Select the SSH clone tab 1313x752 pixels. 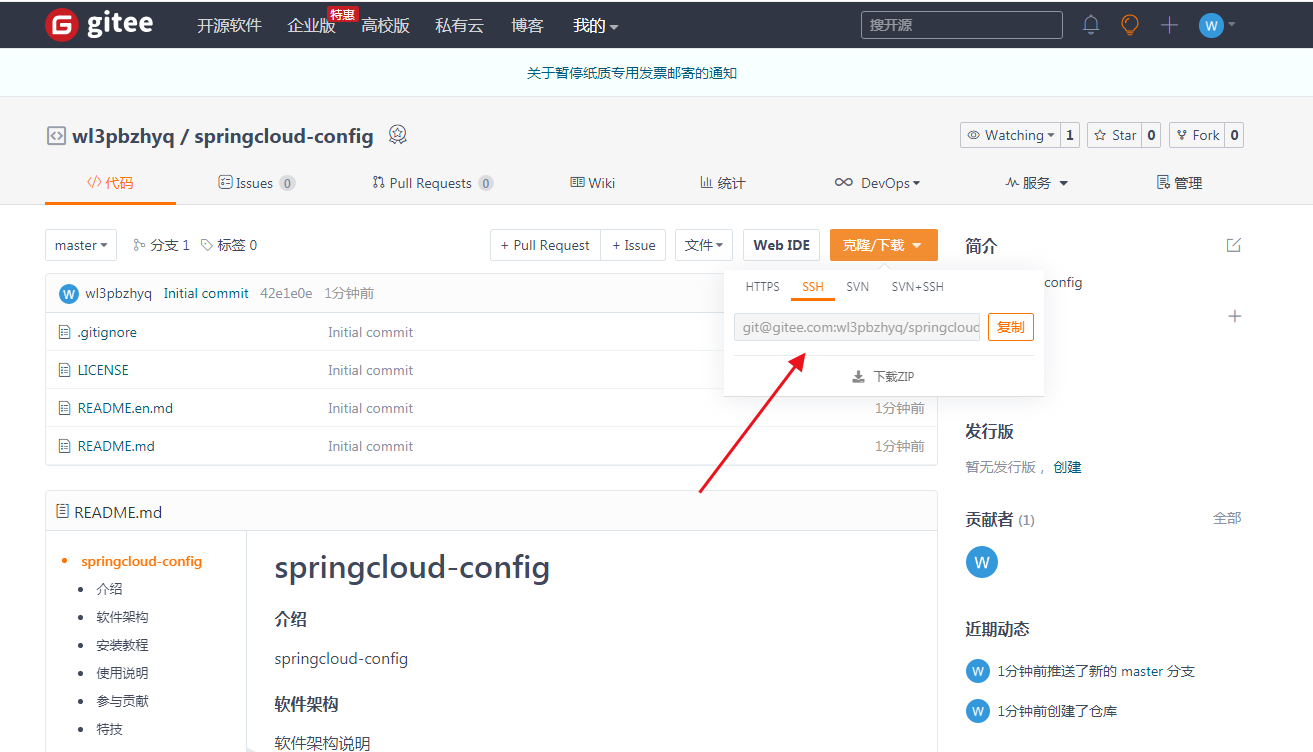click(x=813, y=287)
